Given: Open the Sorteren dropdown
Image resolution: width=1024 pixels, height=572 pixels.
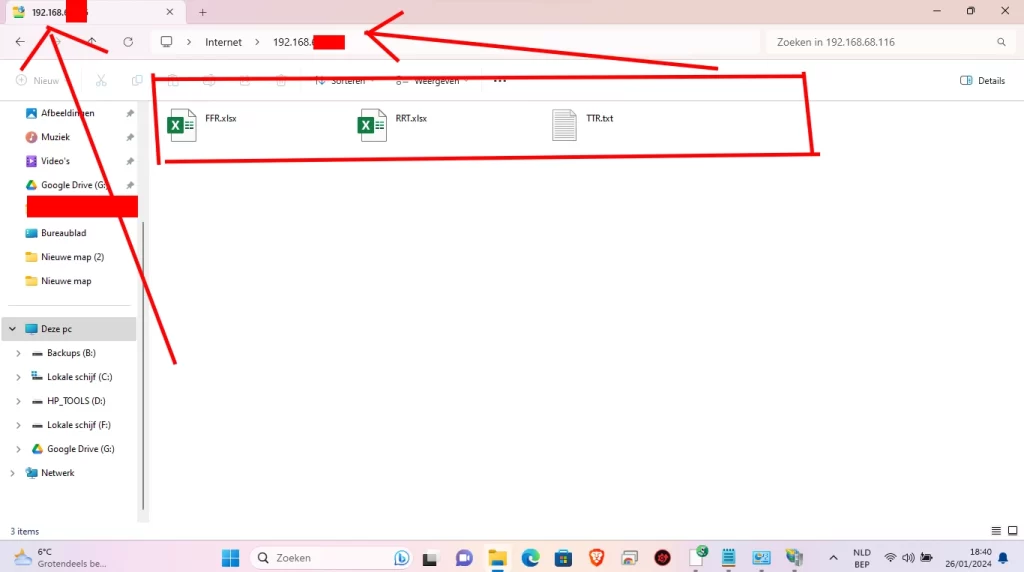Looking at the screenshot, I should (x=345, y=80).
